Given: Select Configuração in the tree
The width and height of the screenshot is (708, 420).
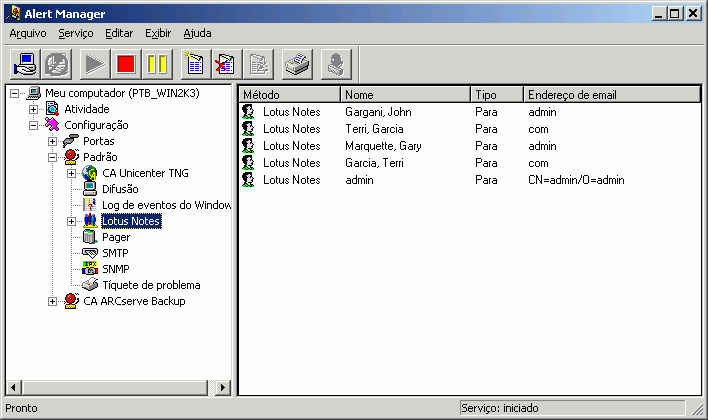Looking at the screenshot, I should click(x=96, y=125).
